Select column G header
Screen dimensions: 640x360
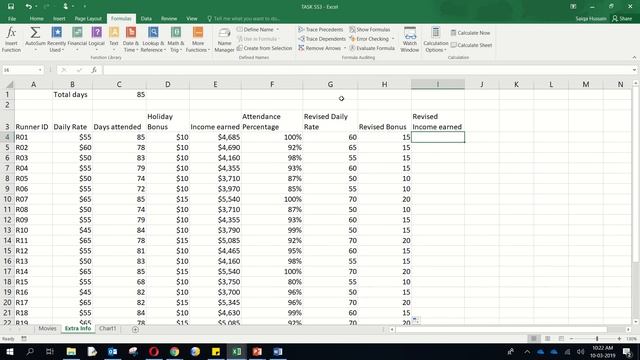(330, 84)
